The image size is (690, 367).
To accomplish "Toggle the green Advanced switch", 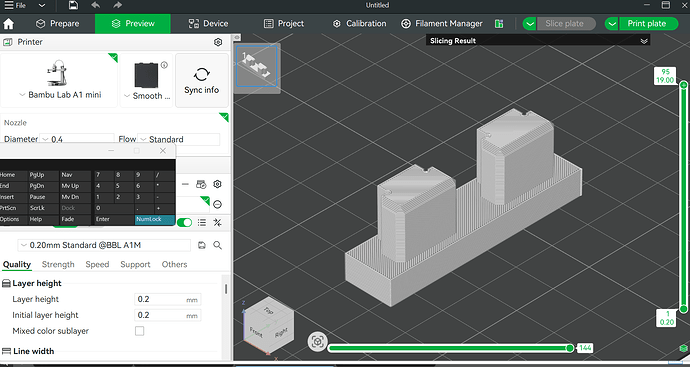I will [x=184, y=223].
